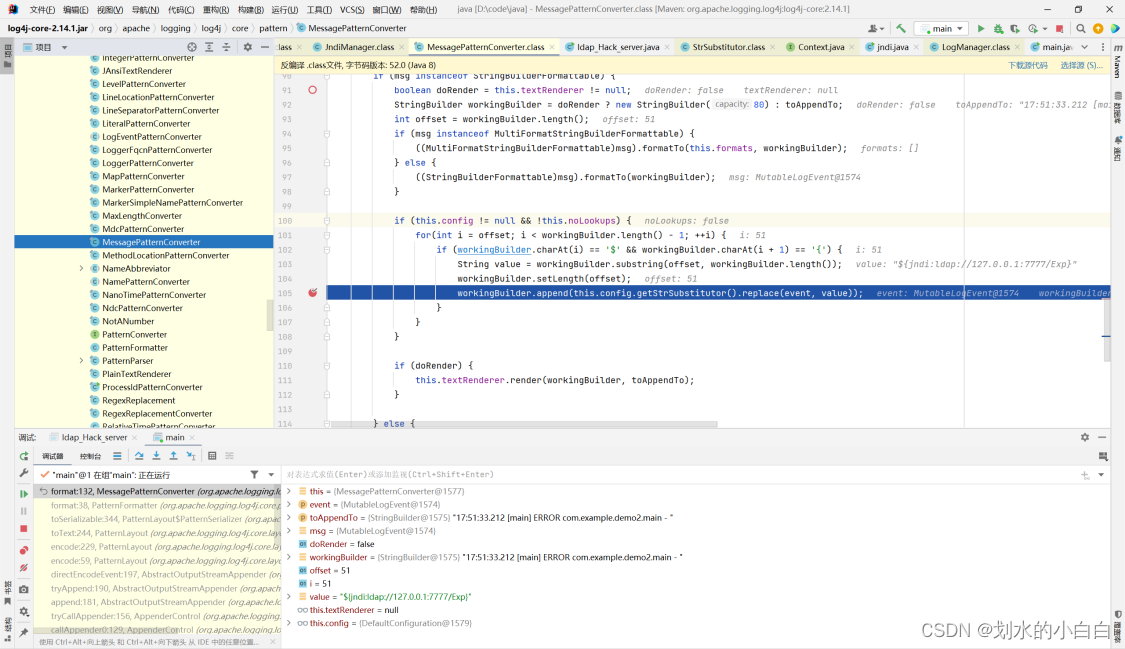Open evaluate expression calculator
1125x649 pixels.
pyautogui.click(x=212, y=456)
